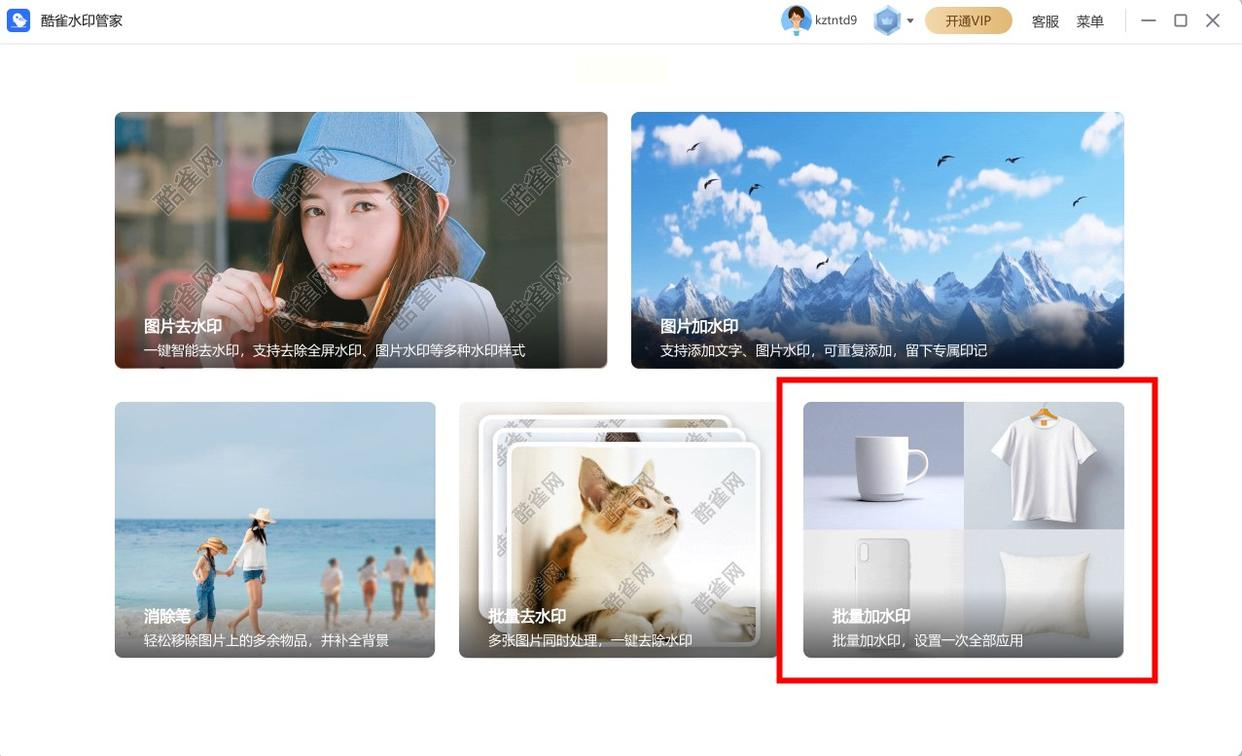Open the 图片去水印 feature card
Viewport: 1242px width, 756px height.
click(361, 240)
